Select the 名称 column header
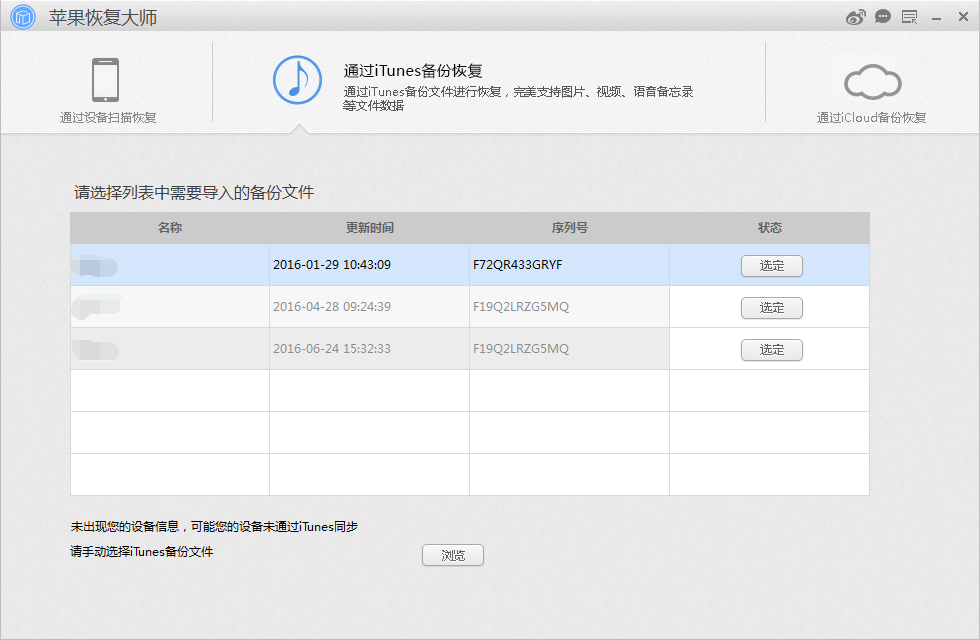The height and width of the screenshot is (640, 980). click(x=170, y=228)
